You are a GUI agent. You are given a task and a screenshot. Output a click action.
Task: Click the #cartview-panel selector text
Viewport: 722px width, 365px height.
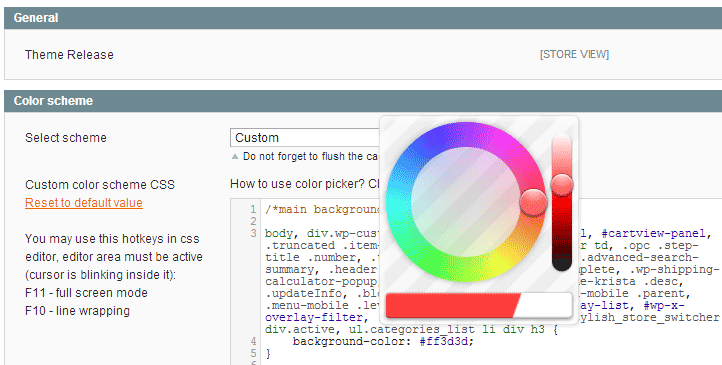point(653,233)
